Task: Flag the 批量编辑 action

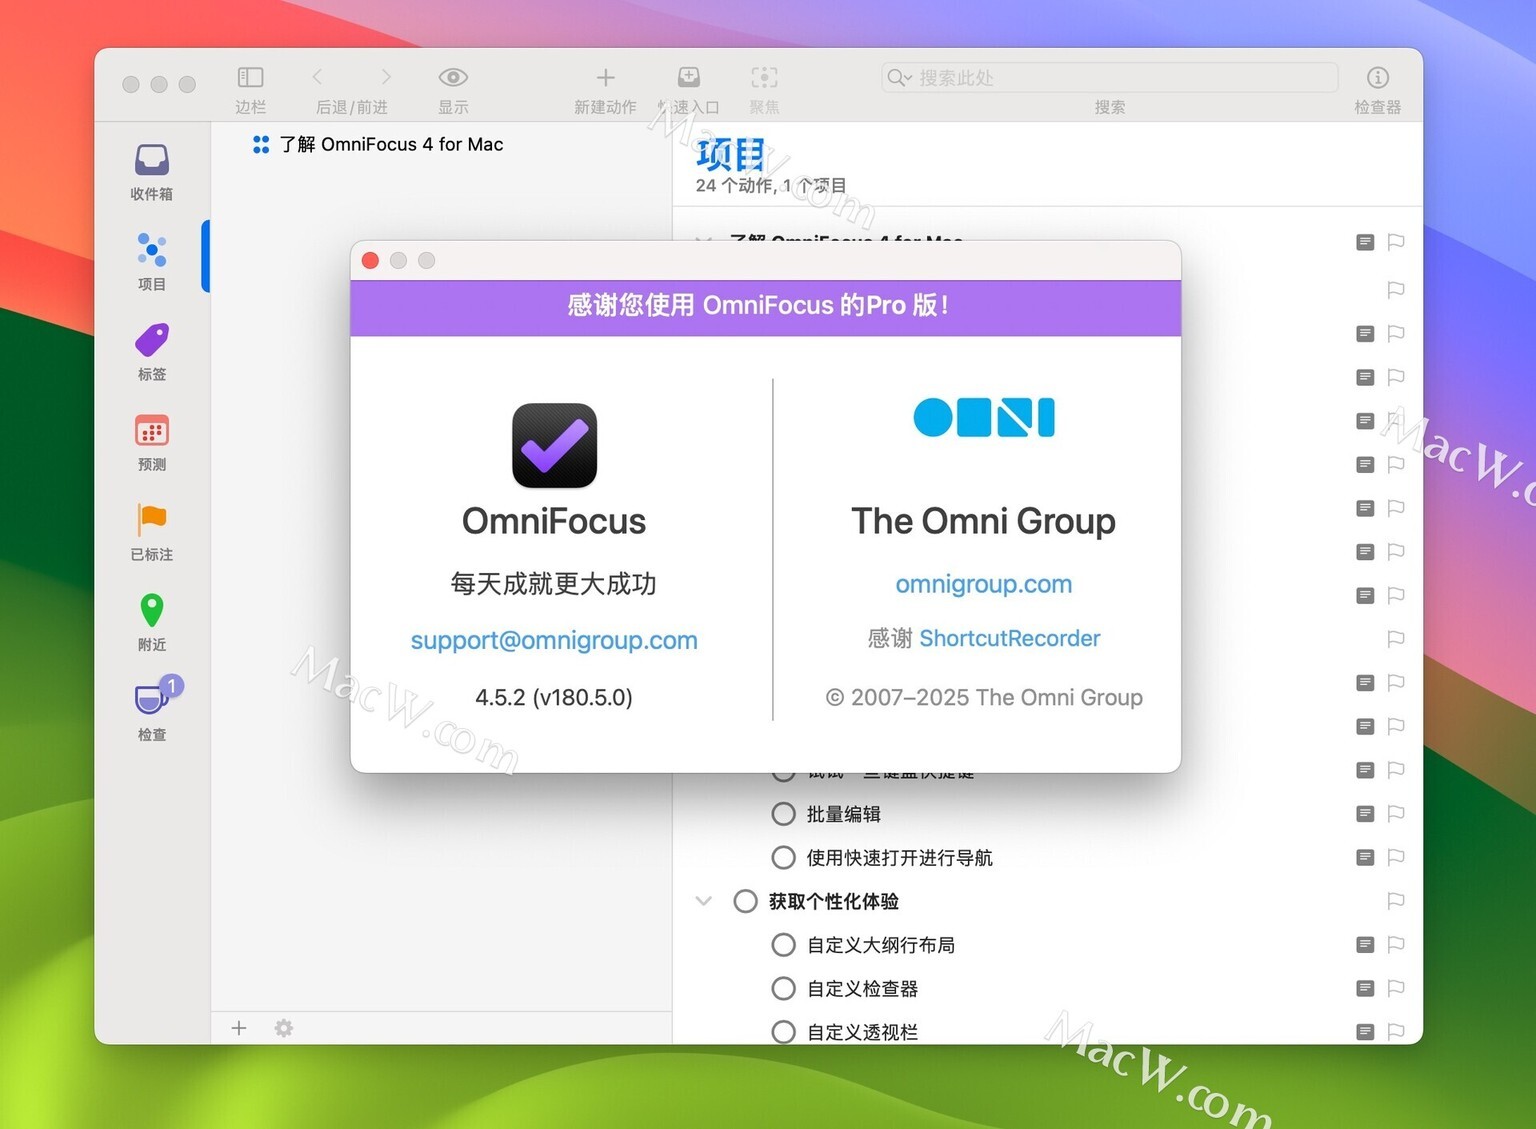Action: (1396, 813)
